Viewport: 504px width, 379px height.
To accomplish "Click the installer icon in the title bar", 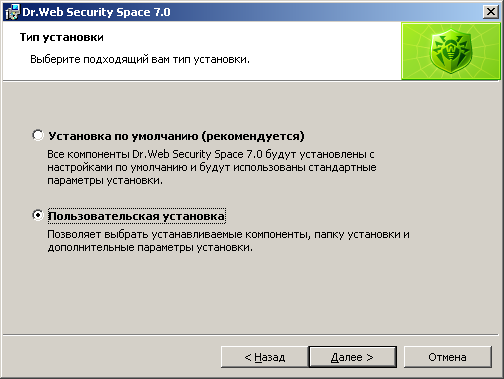I will 12,12.
